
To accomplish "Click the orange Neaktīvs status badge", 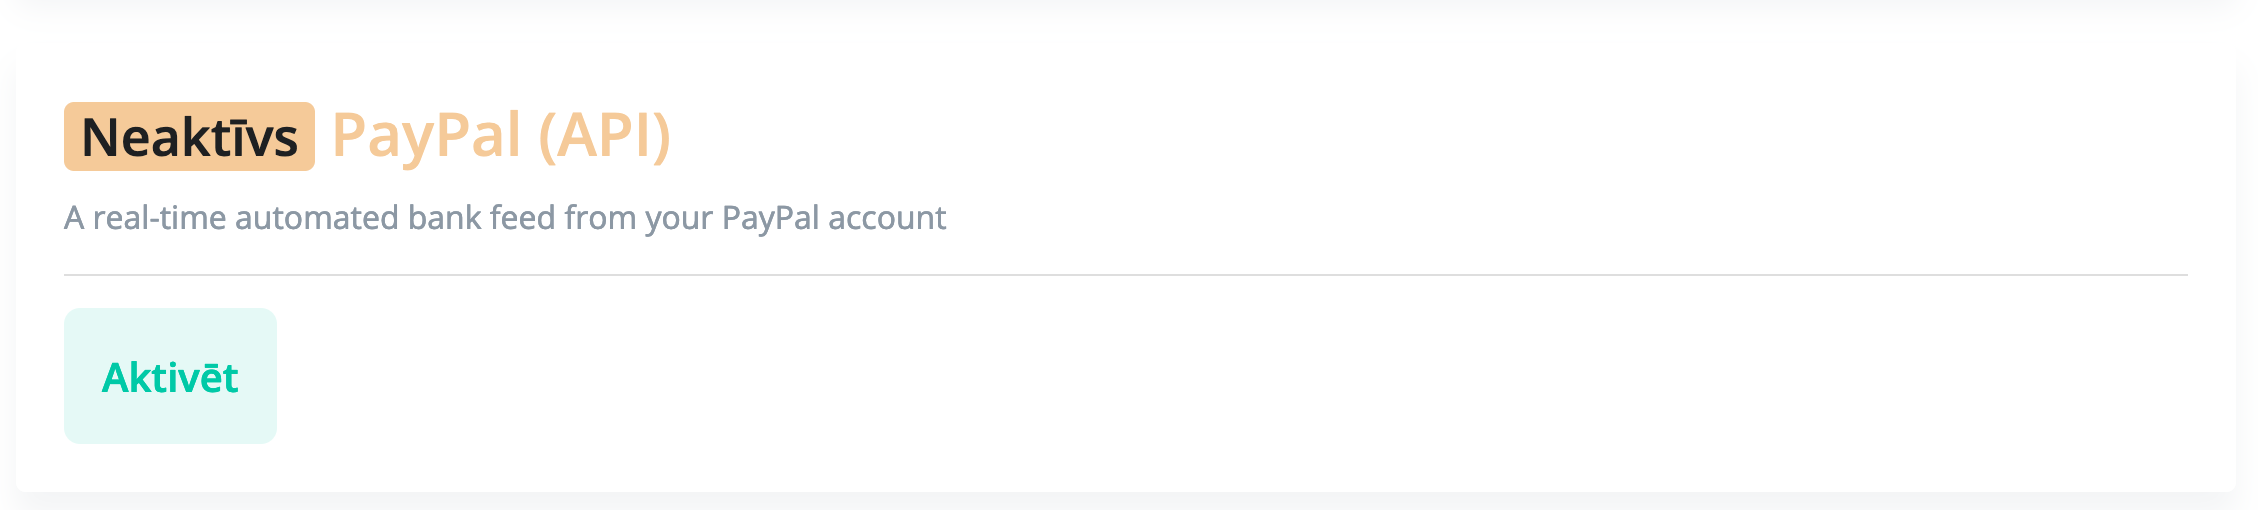I will (189, 137).
